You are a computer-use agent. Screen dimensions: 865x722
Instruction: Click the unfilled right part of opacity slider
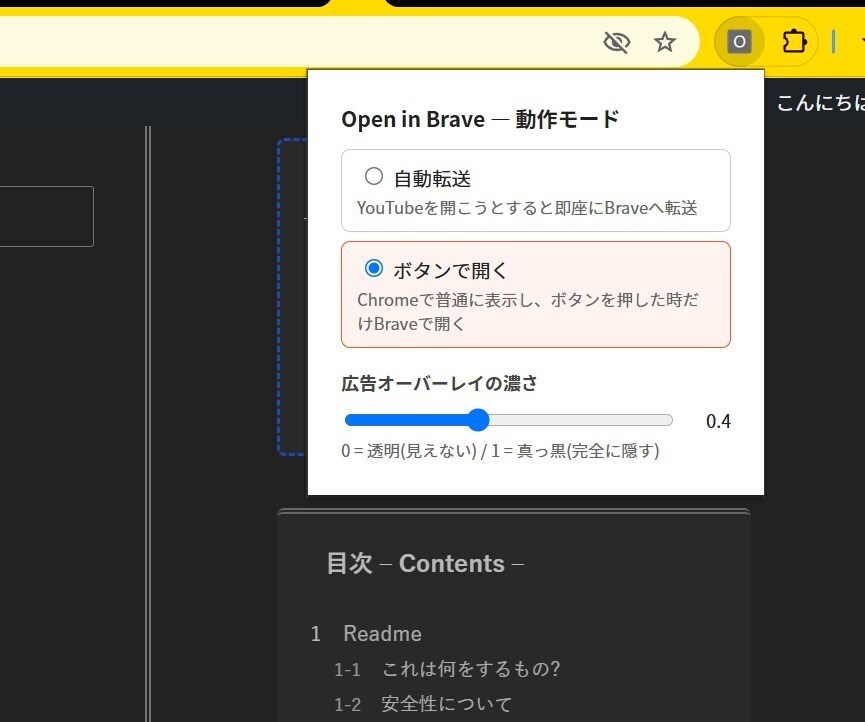coord(581,420)
